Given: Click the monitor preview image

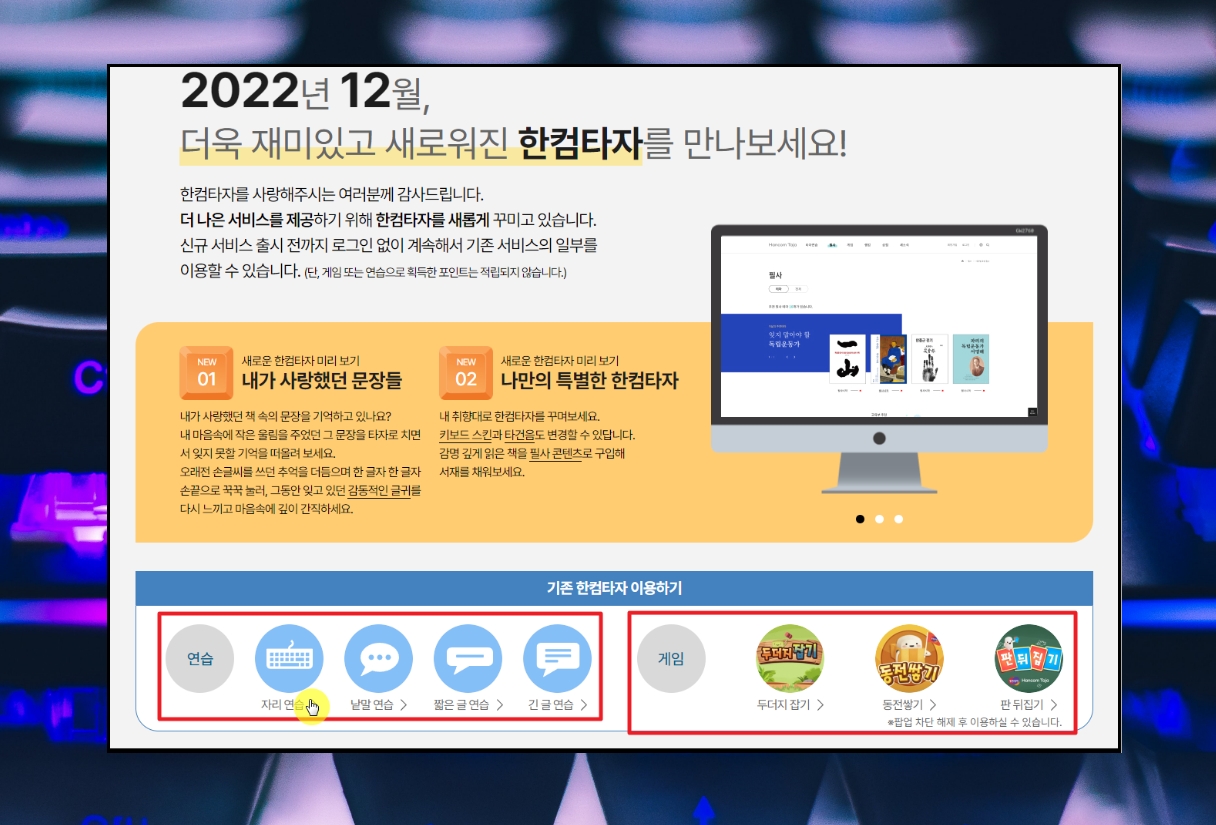Looking at the screenshot, I should pos(879,358).
